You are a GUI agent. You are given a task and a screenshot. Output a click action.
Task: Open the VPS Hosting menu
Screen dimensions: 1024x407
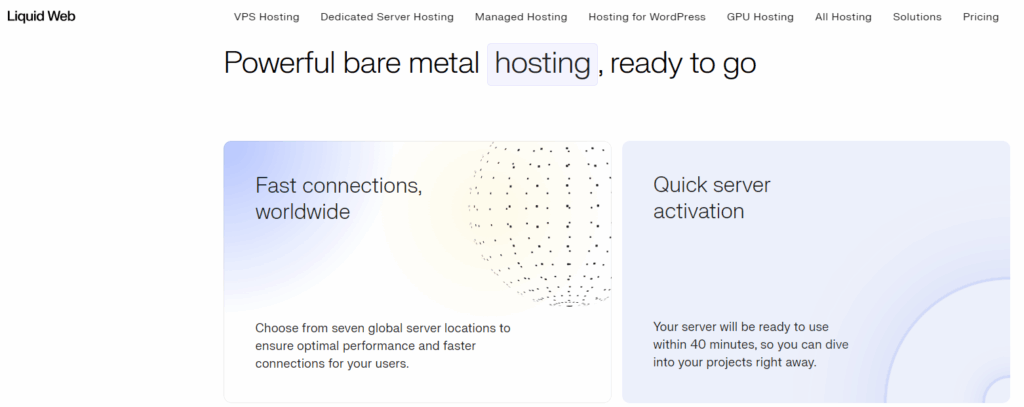(266, 17)
